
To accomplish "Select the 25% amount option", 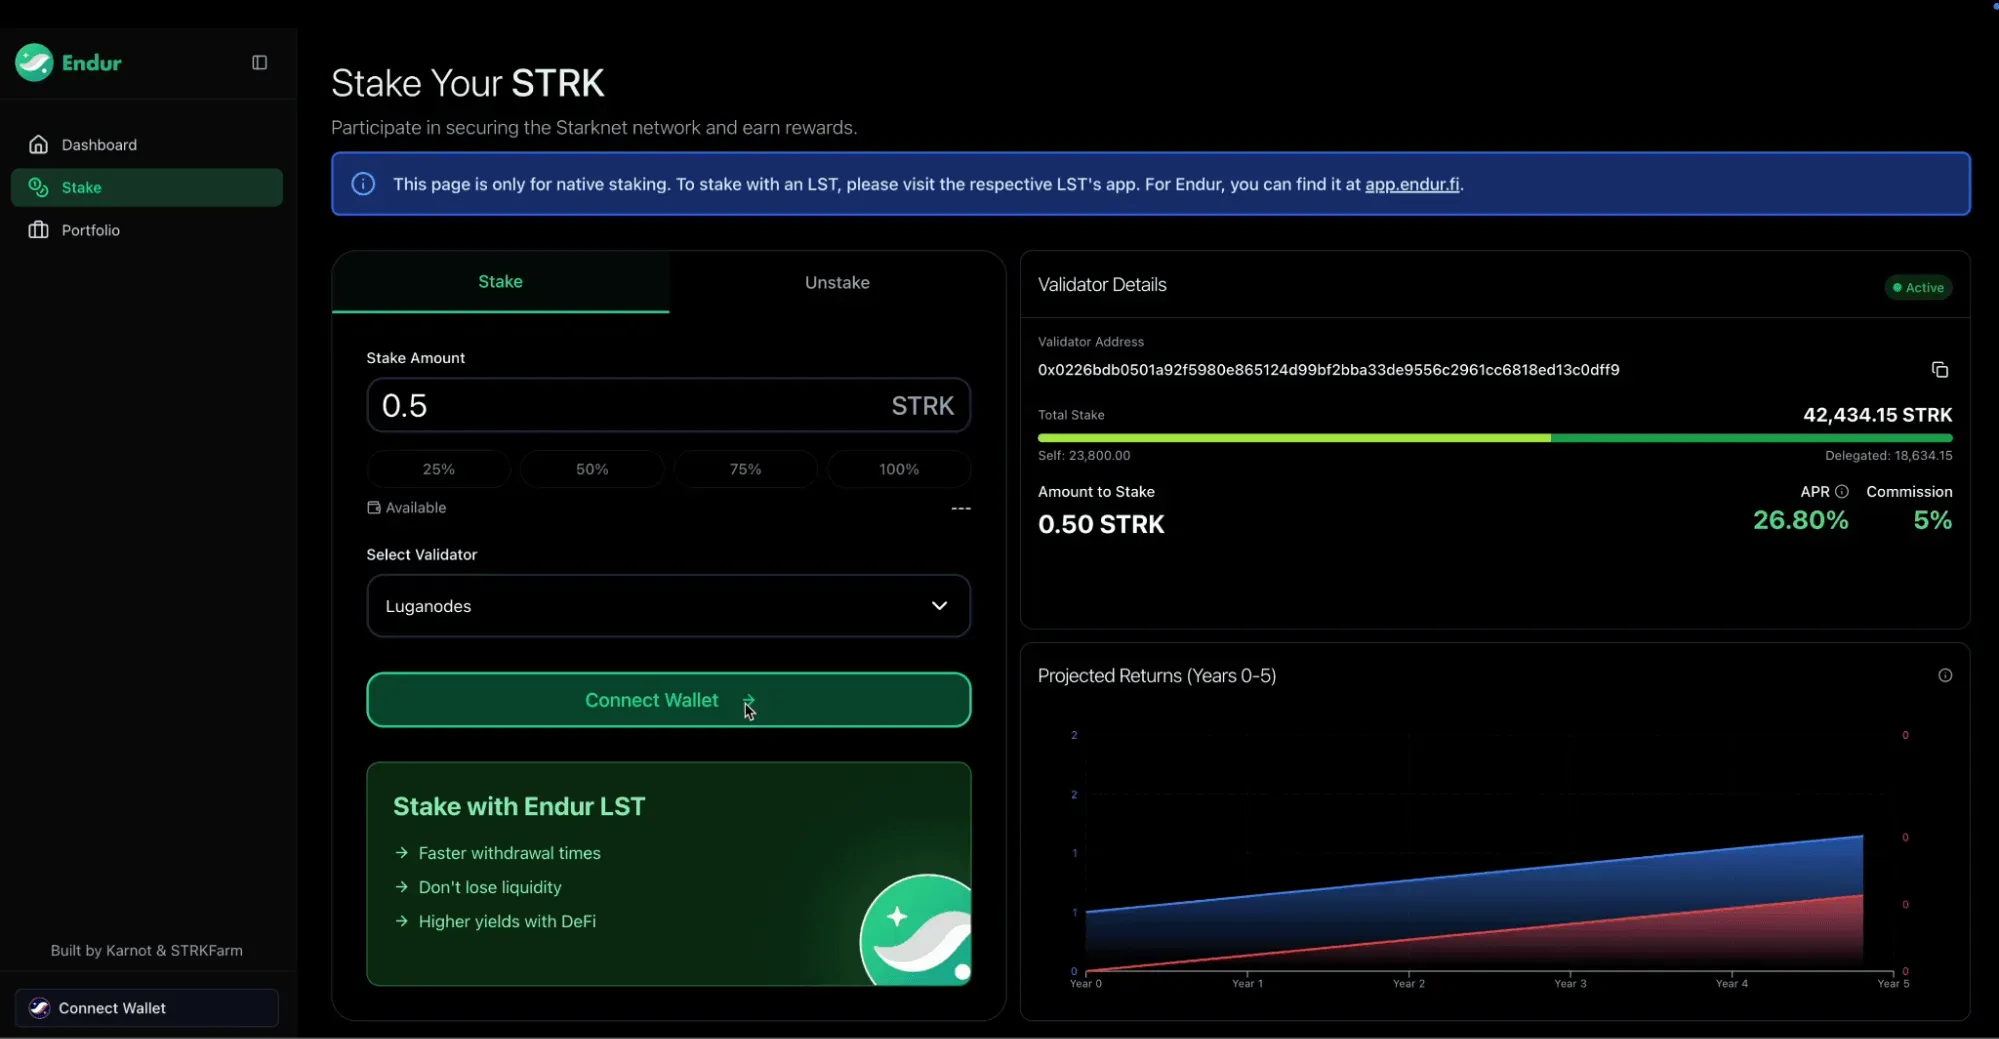I will point(439,469).
